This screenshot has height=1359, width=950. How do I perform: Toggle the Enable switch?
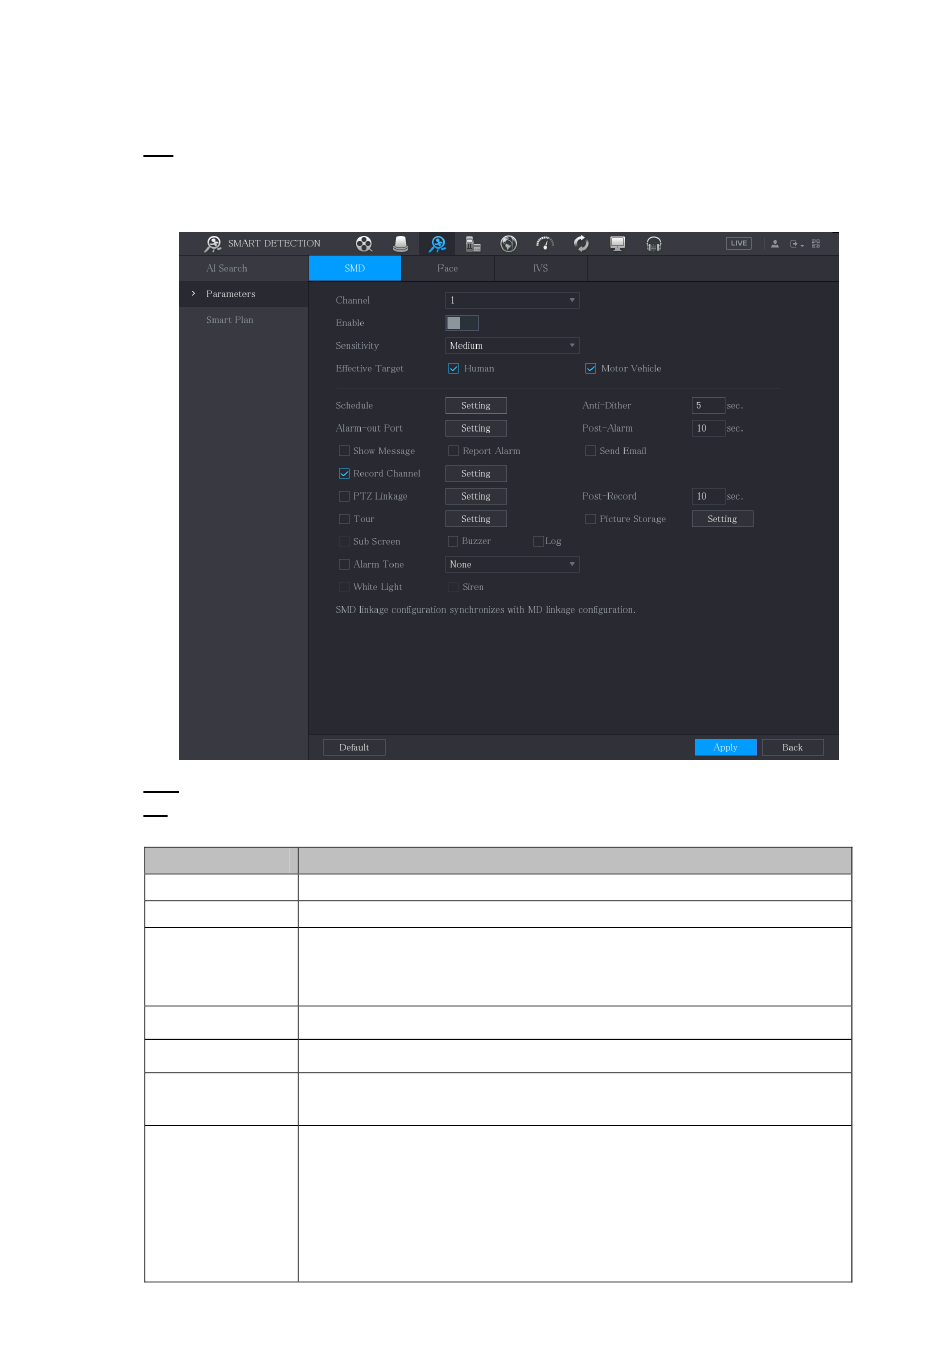tap(462, 323)
